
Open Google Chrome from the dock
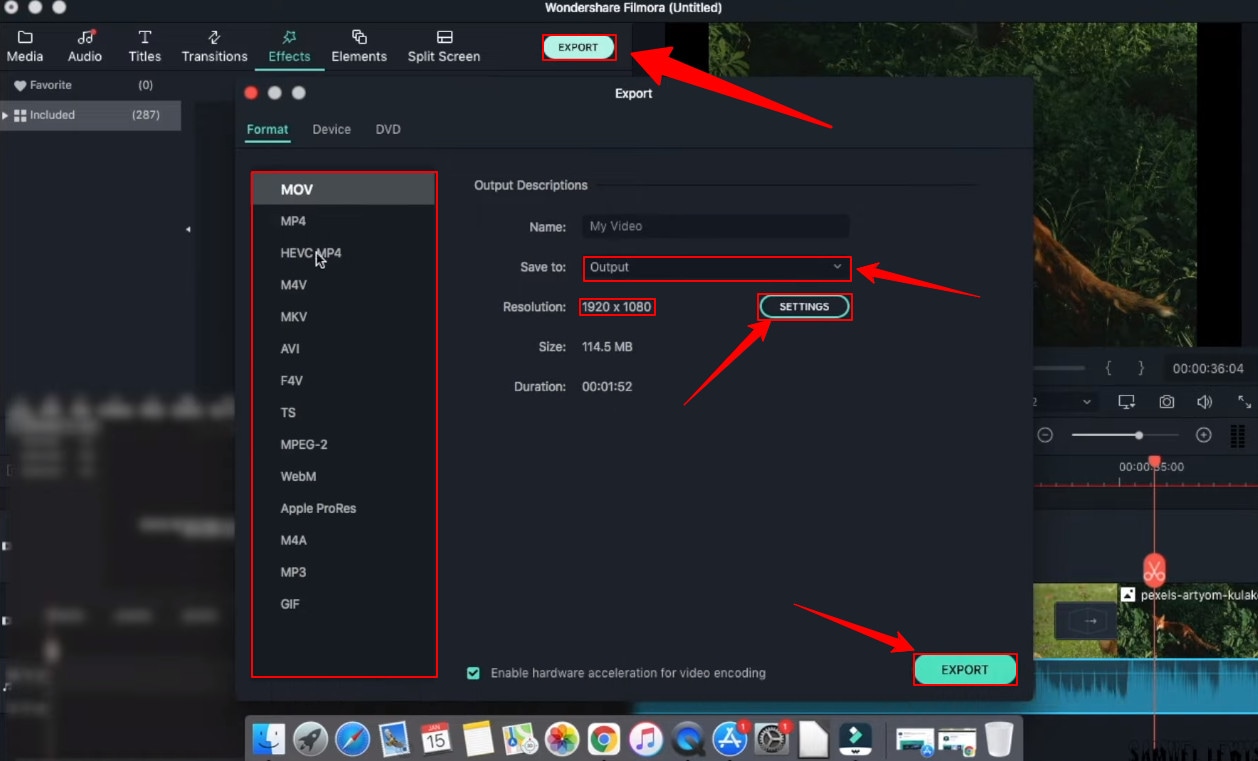click(x=604, y=739)
